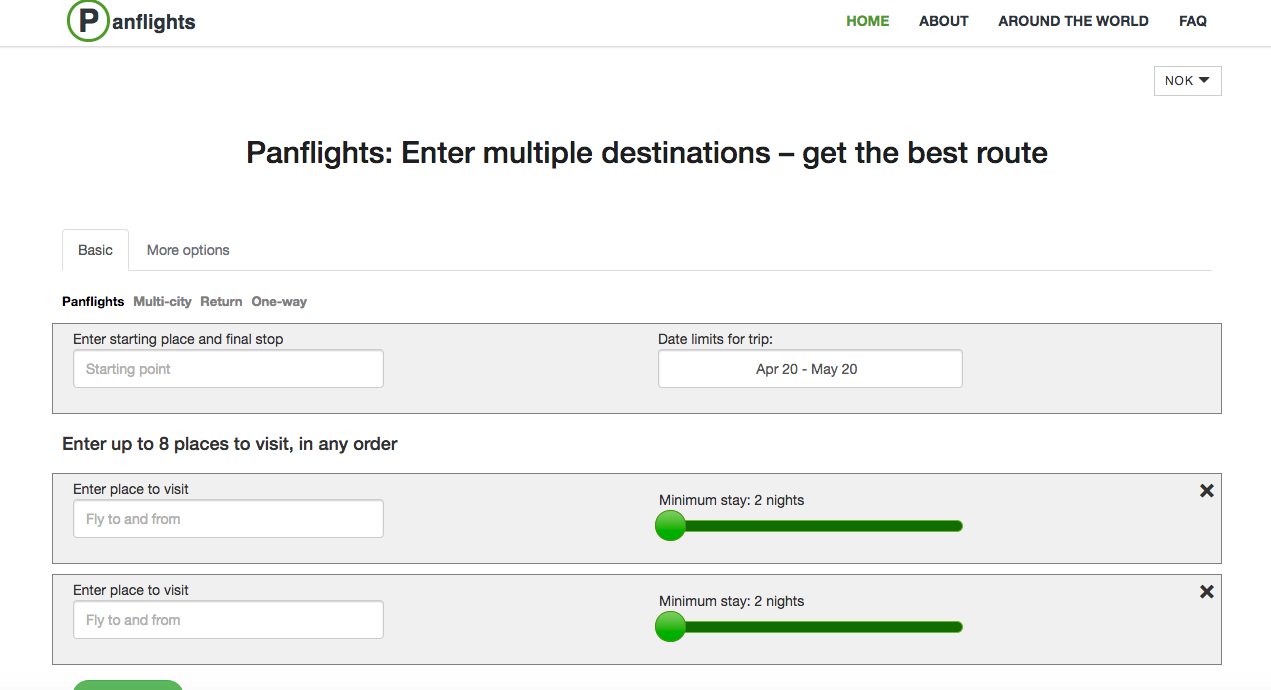Viewport: 1271px width, 690px height.
Task: Click the second Minimum stay slider handle
Action: [670, 626]
